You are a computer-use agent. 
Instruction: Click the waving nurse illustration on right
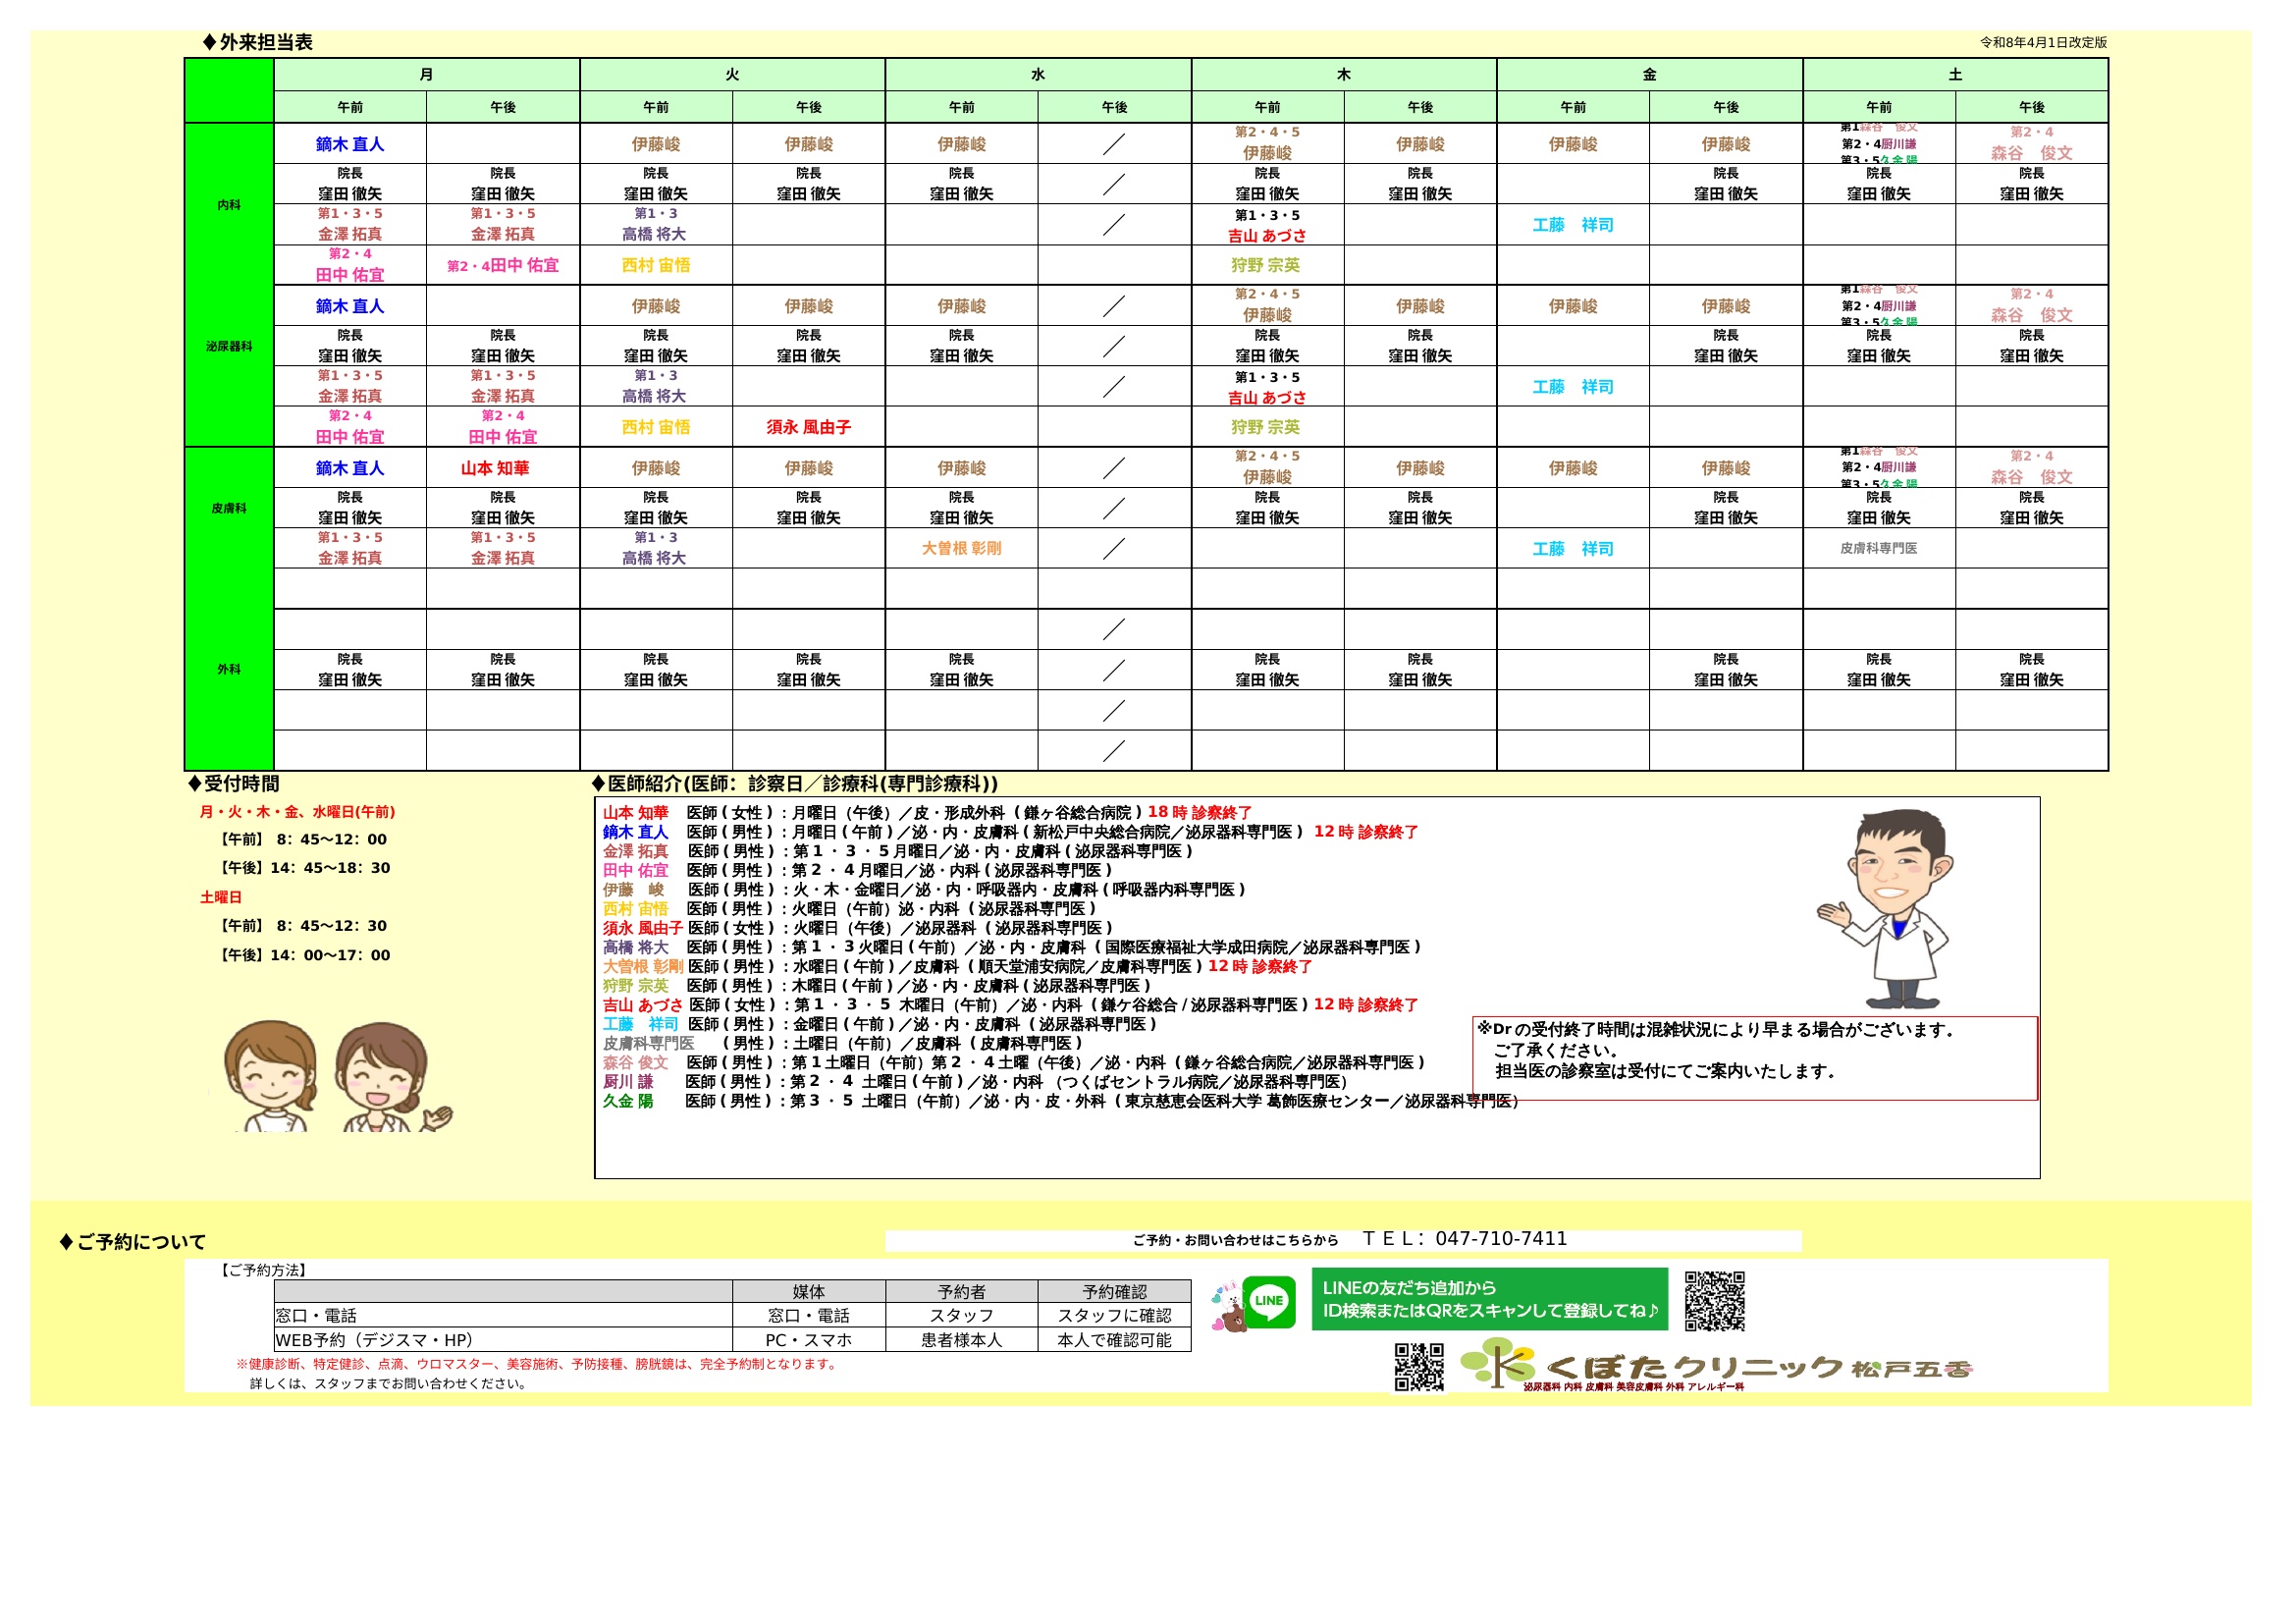tap(388, 1078)
